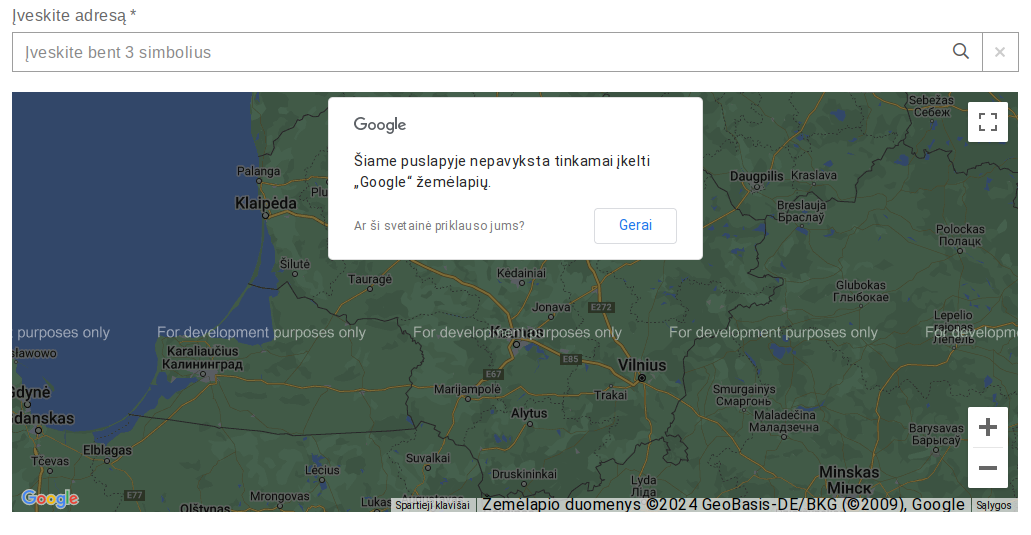Open "Ar ši svetainė priklauso jums?" link

click(x=439, y=226)
